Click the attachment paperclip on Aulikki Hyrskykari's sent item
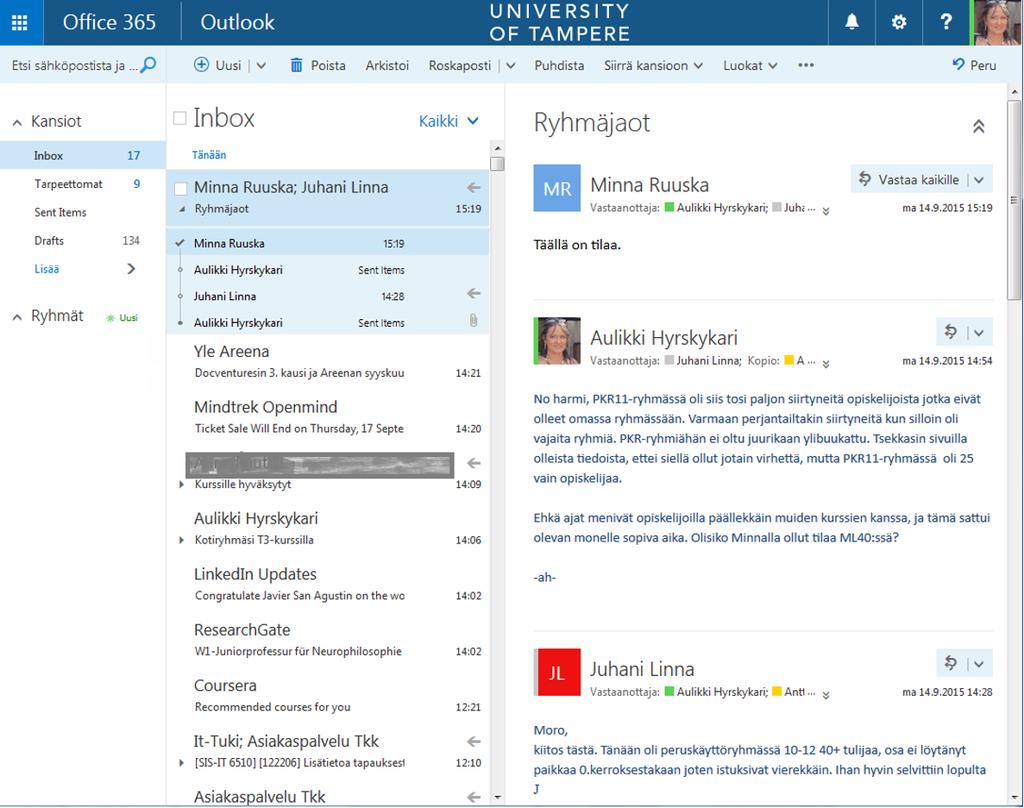 pyautogui.click(x=473, y=320)
